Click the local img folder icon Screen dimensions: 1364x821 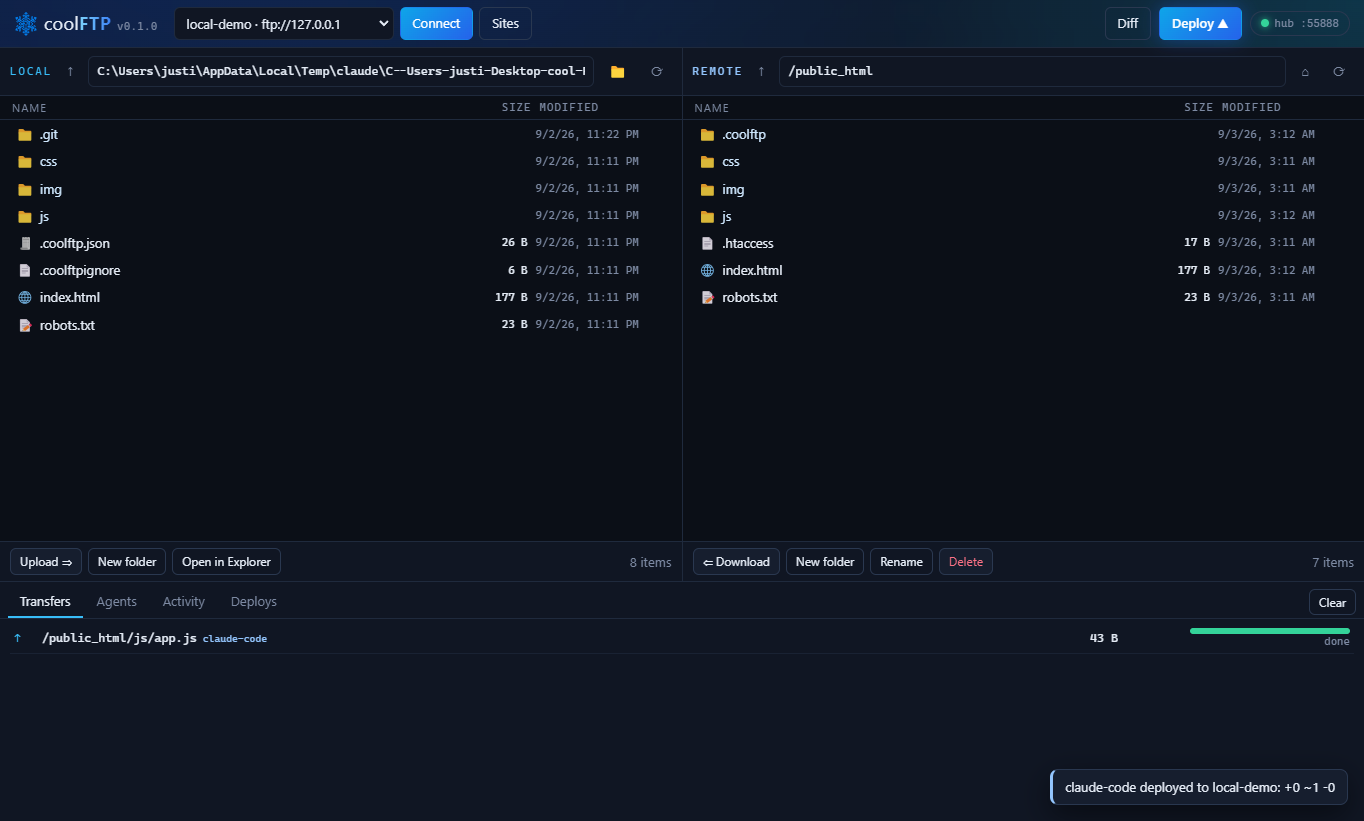pyautogui.click(x=25, y=189)
